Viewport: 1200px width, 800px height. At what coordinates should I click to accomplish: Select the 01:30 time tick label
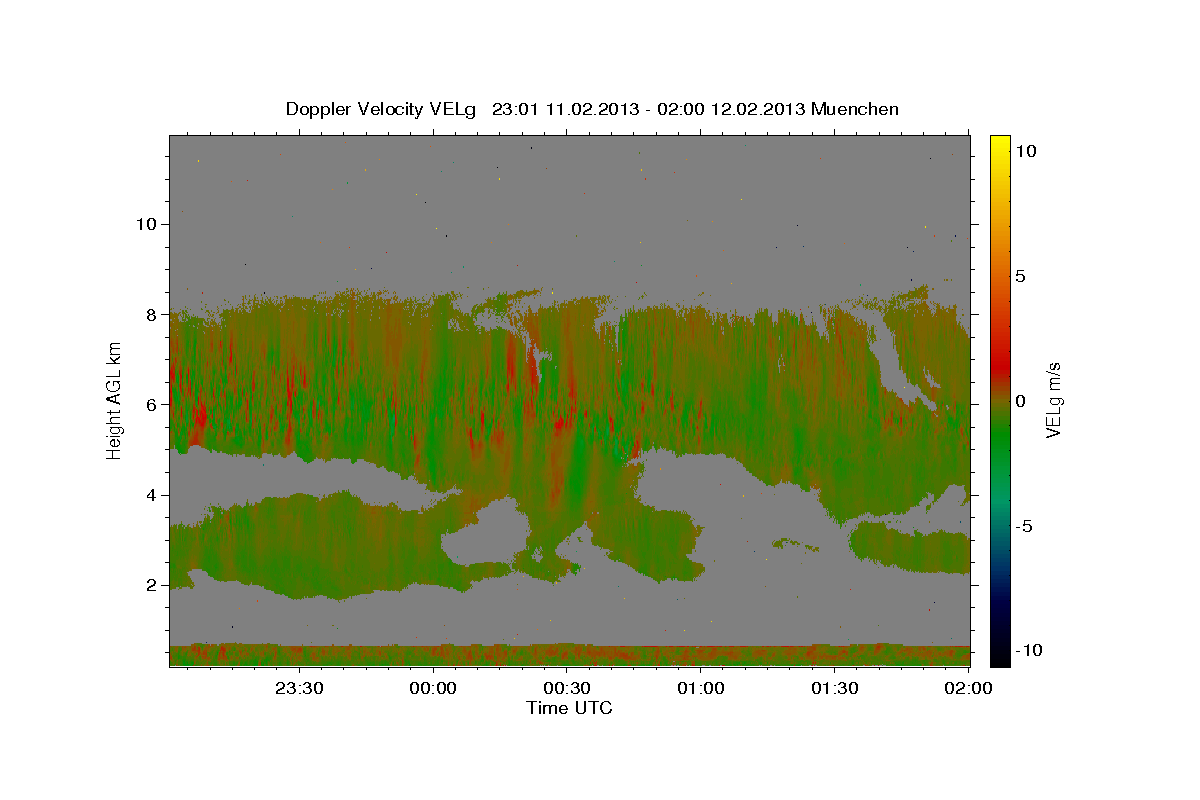(x=835, y=689)
